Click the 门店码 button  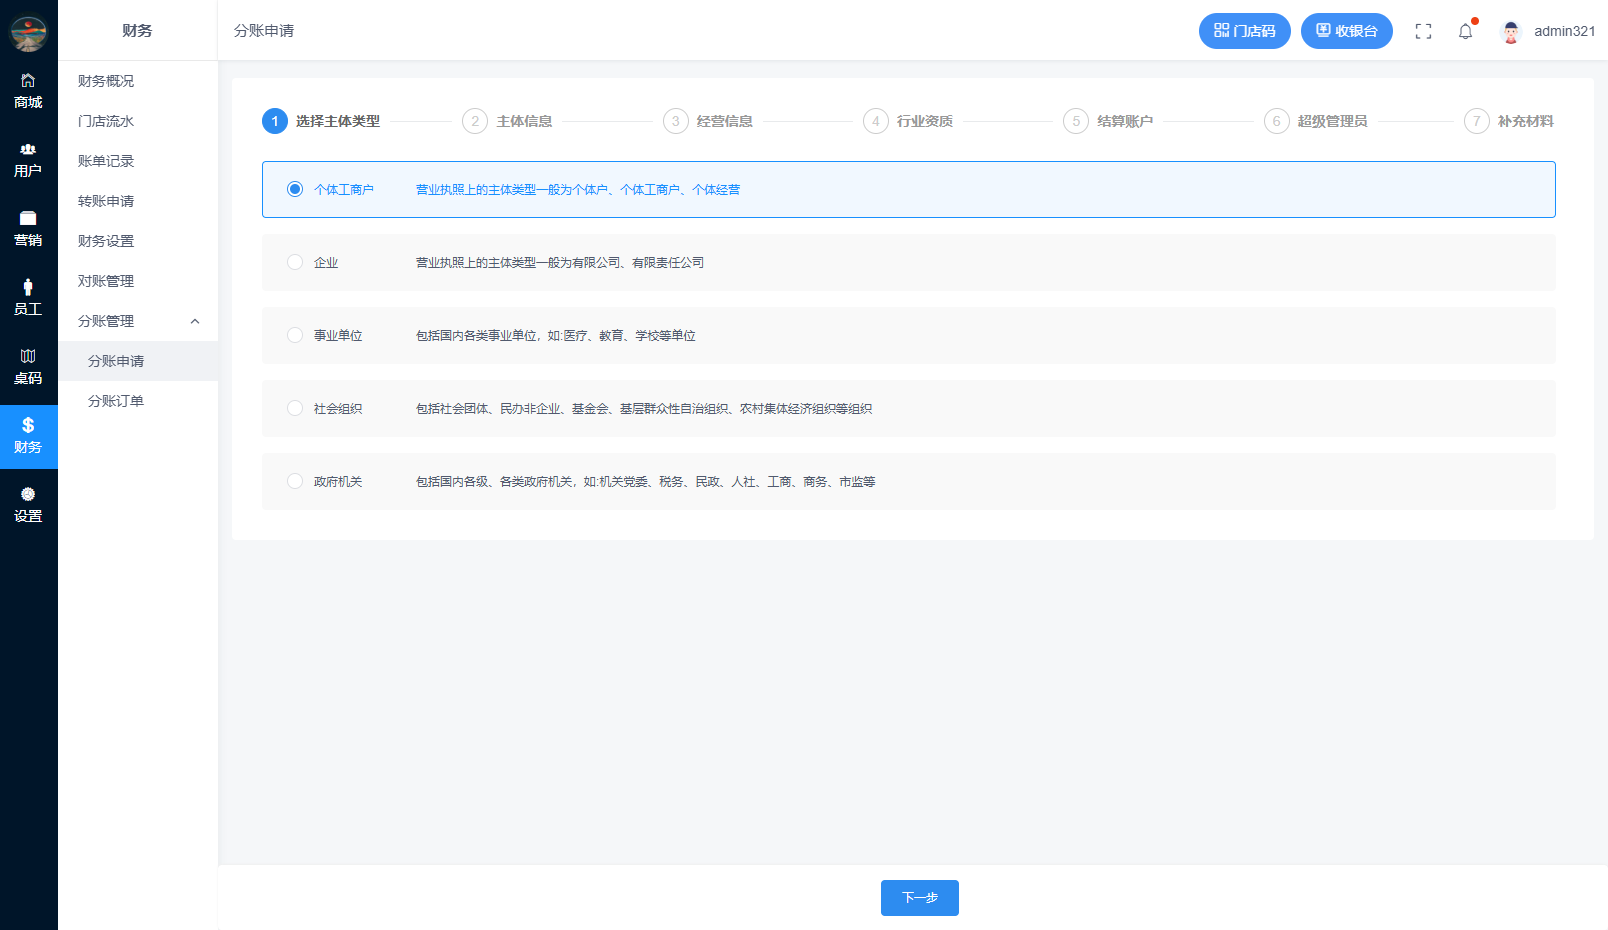(1244, 31)
